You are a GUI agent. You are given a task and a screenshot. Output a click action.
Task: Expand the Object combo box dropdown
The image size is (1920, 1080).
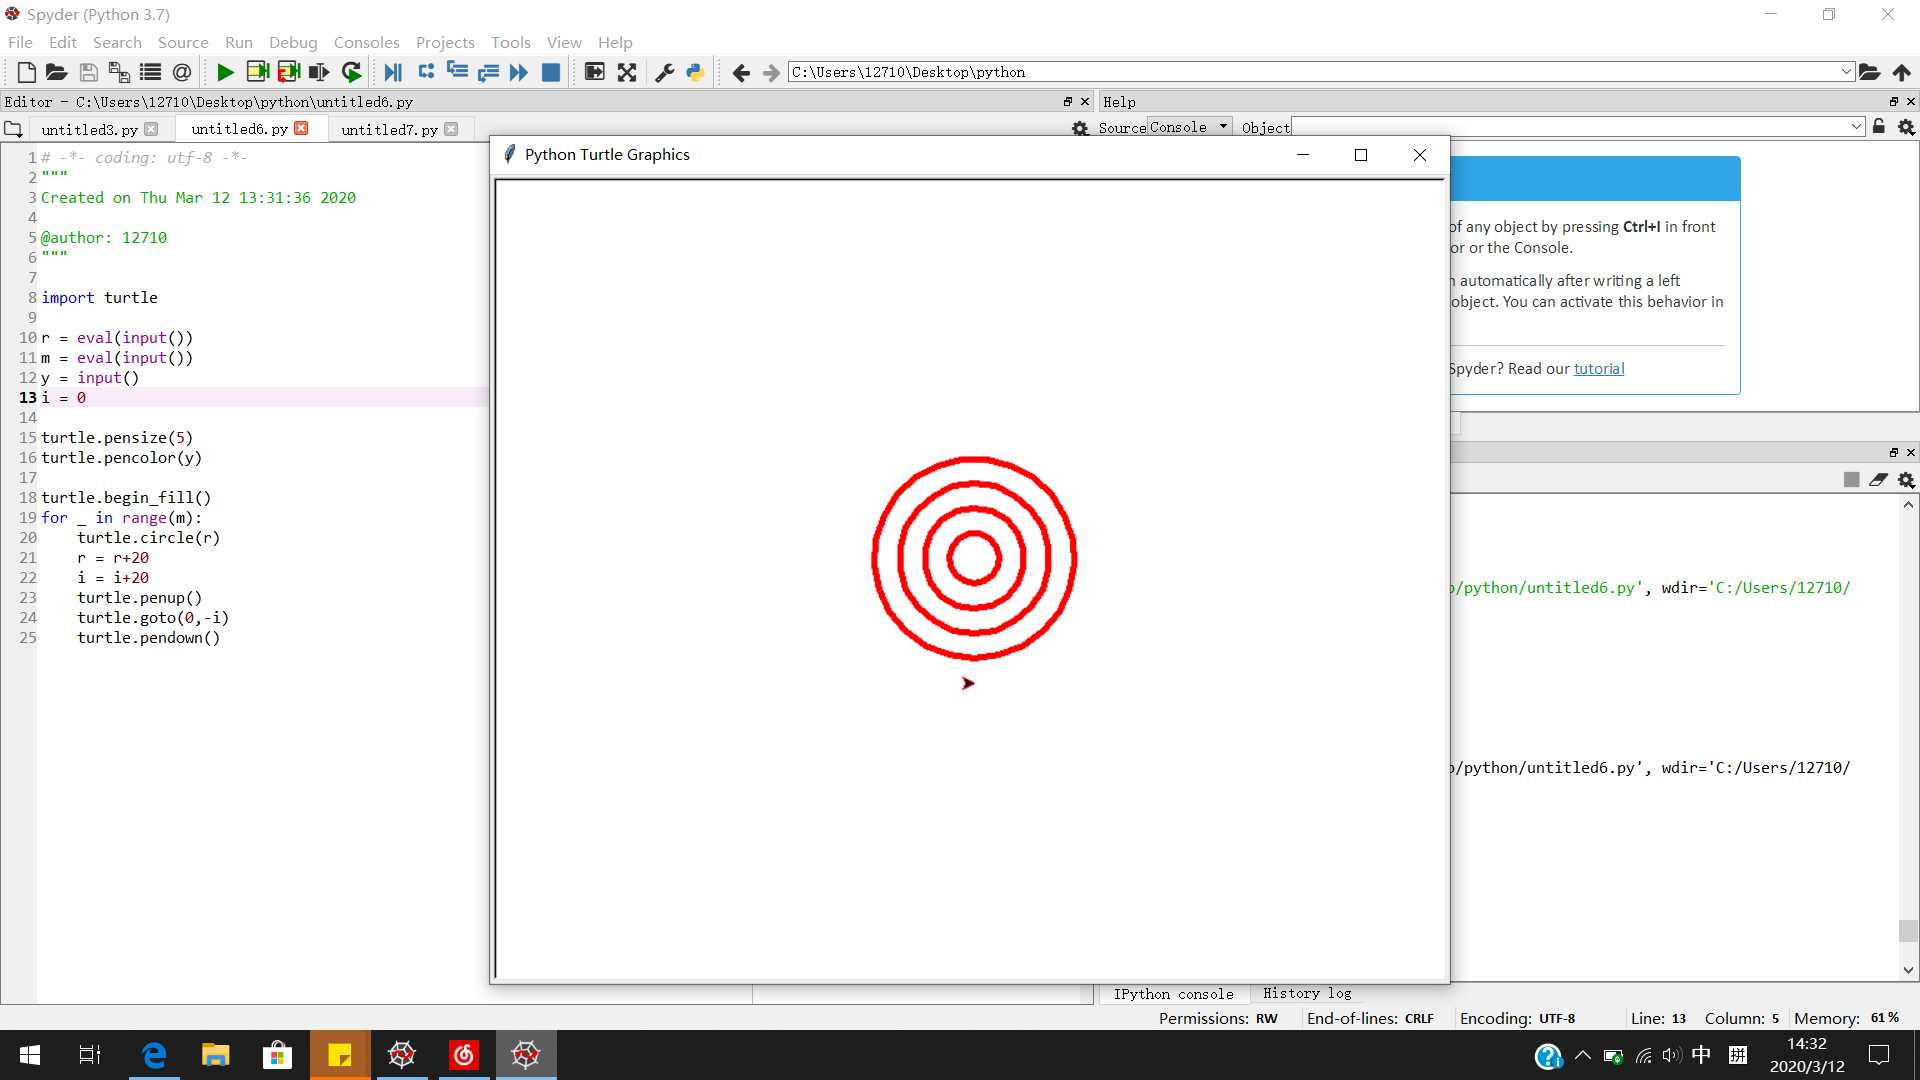[x=1856, y=127]
